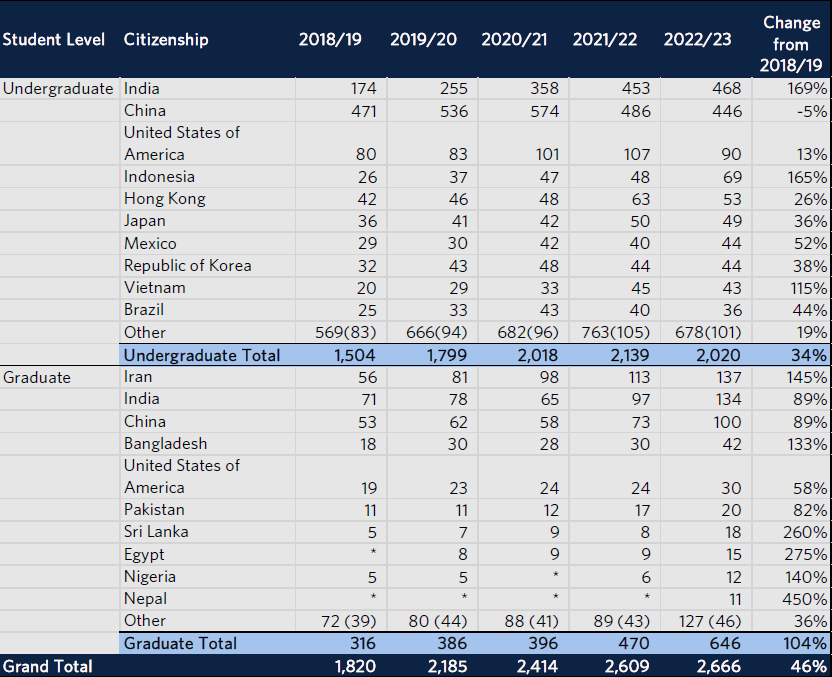Click the 169% change value for India

(x=807, y=88)
